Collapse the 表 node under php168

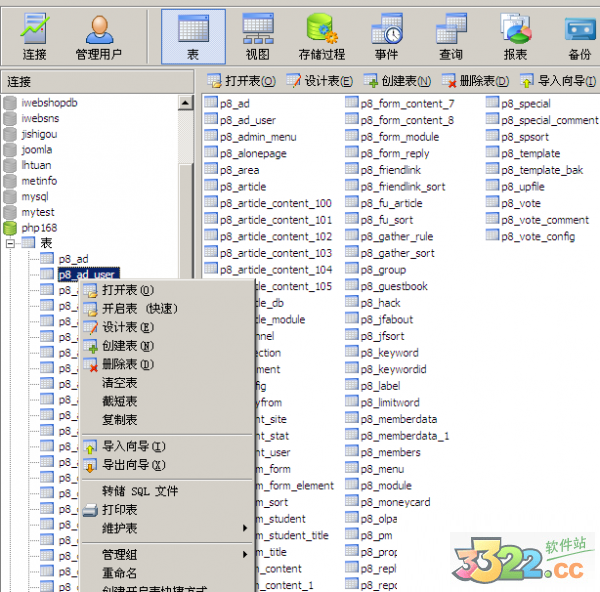pyautogui.click(x=11, y=243)
